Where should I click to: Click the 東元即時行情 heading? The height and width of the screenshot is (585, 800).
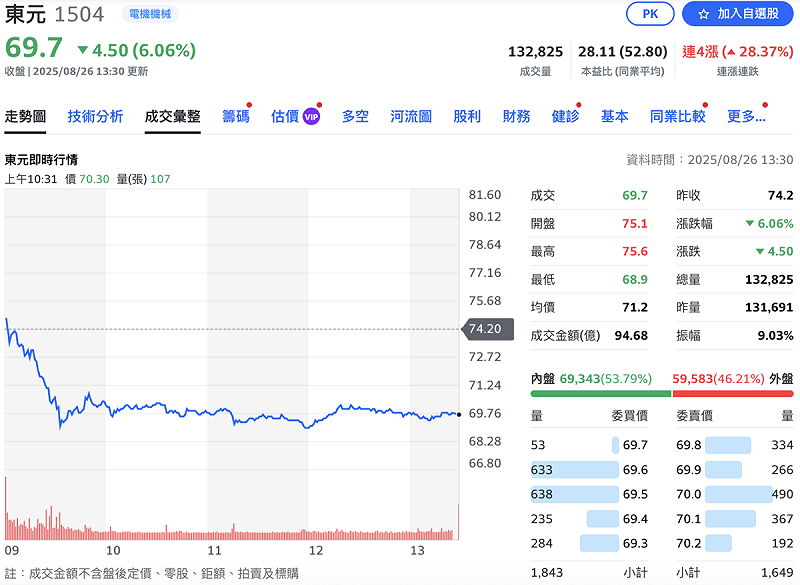(x=41, y=160)
